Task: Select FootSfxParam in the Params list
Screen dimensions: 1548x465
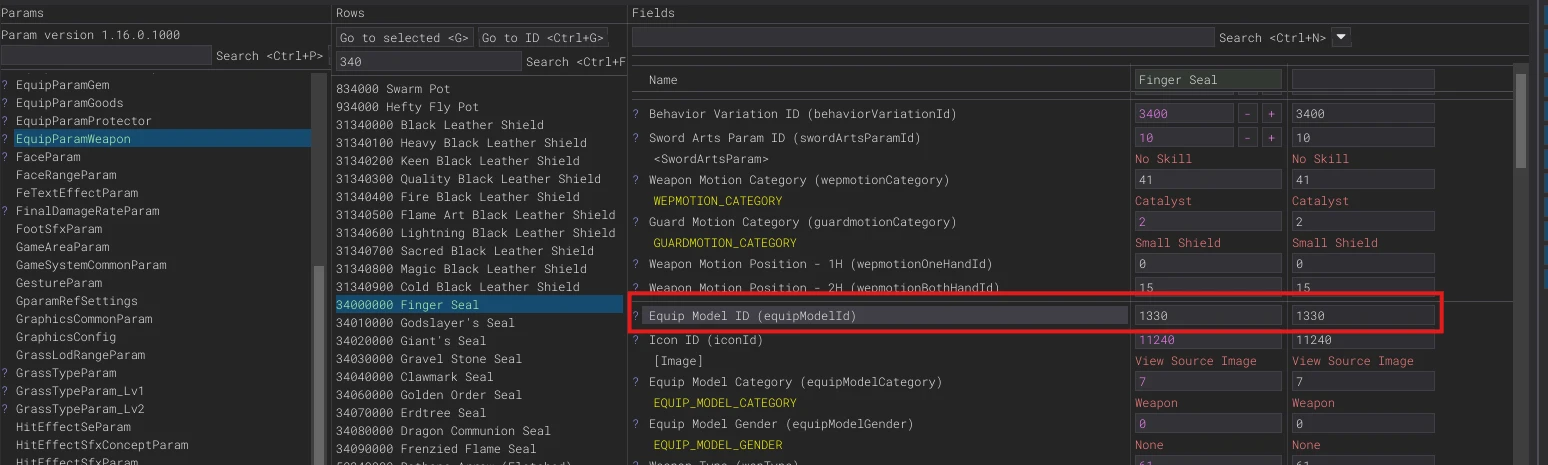Action: 59,229
